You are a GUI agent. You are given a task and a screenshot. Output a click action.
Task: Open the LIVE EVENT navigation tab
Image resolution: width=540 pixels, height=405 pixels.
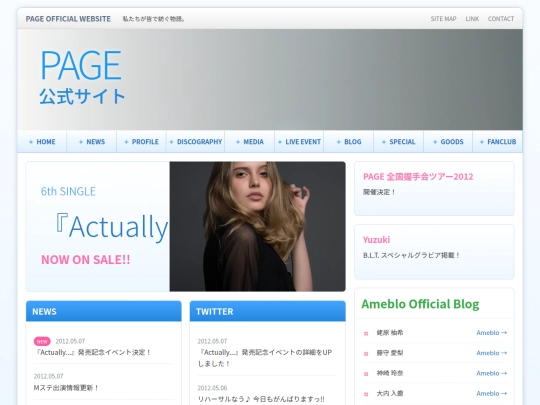tap(299, 142)
